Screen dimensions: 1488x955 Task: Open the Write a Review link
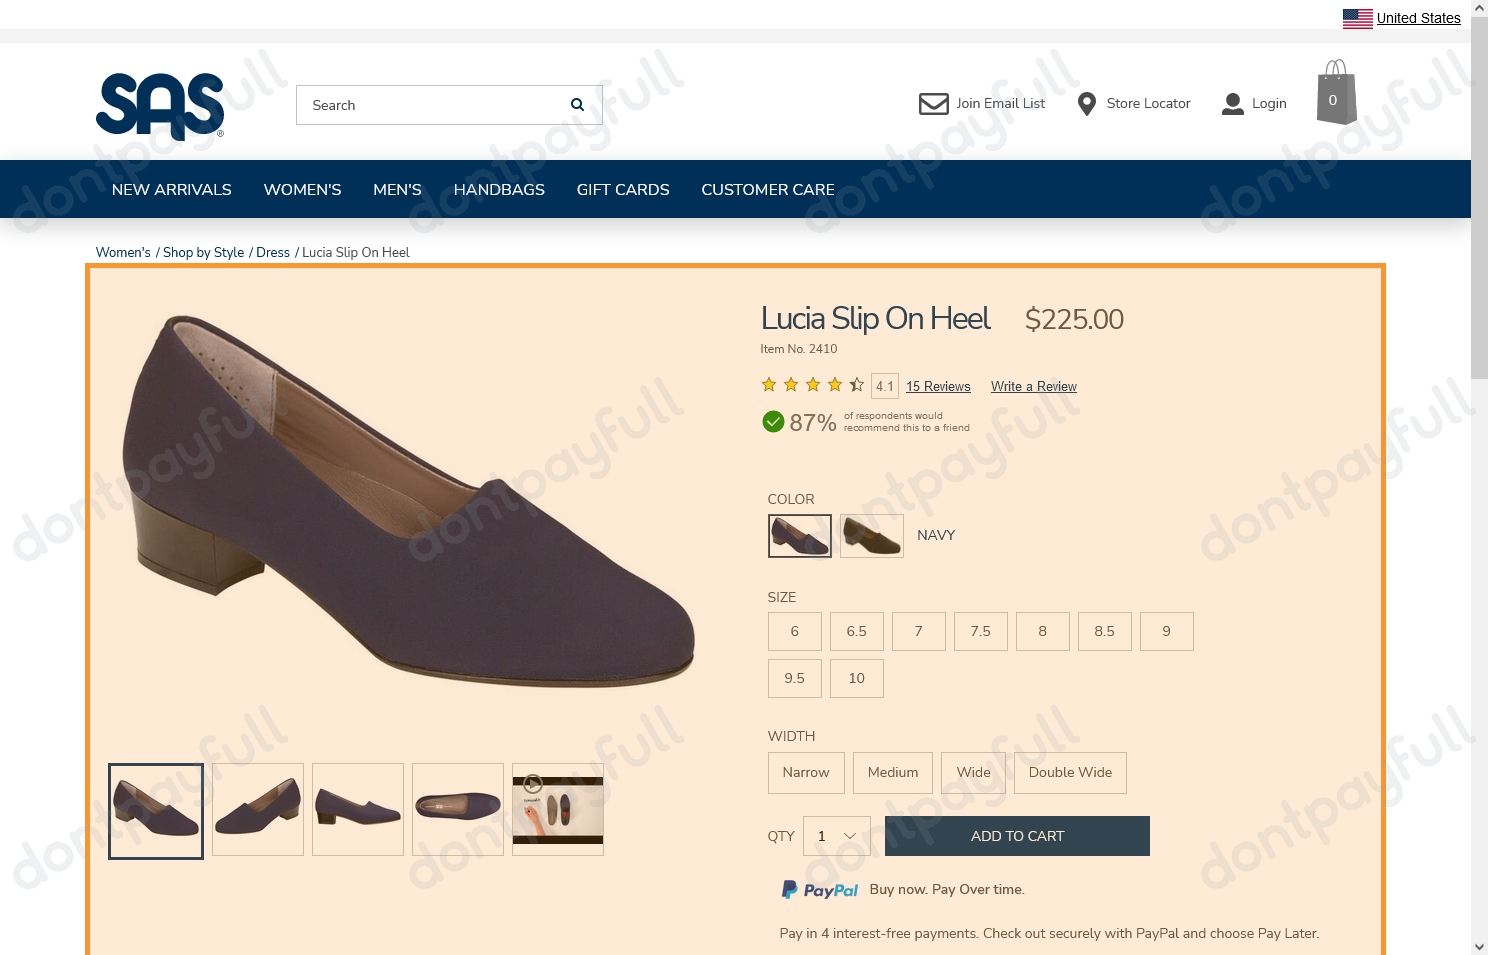click(1033, 386)
